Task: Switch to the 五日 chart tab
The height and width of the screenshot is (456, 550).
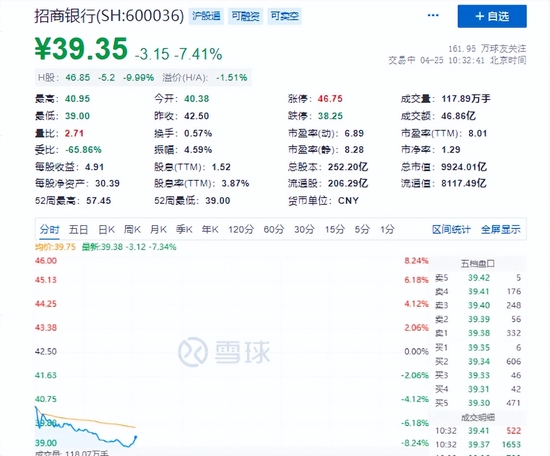Action: pyautogui.click(x=78, y=230)
